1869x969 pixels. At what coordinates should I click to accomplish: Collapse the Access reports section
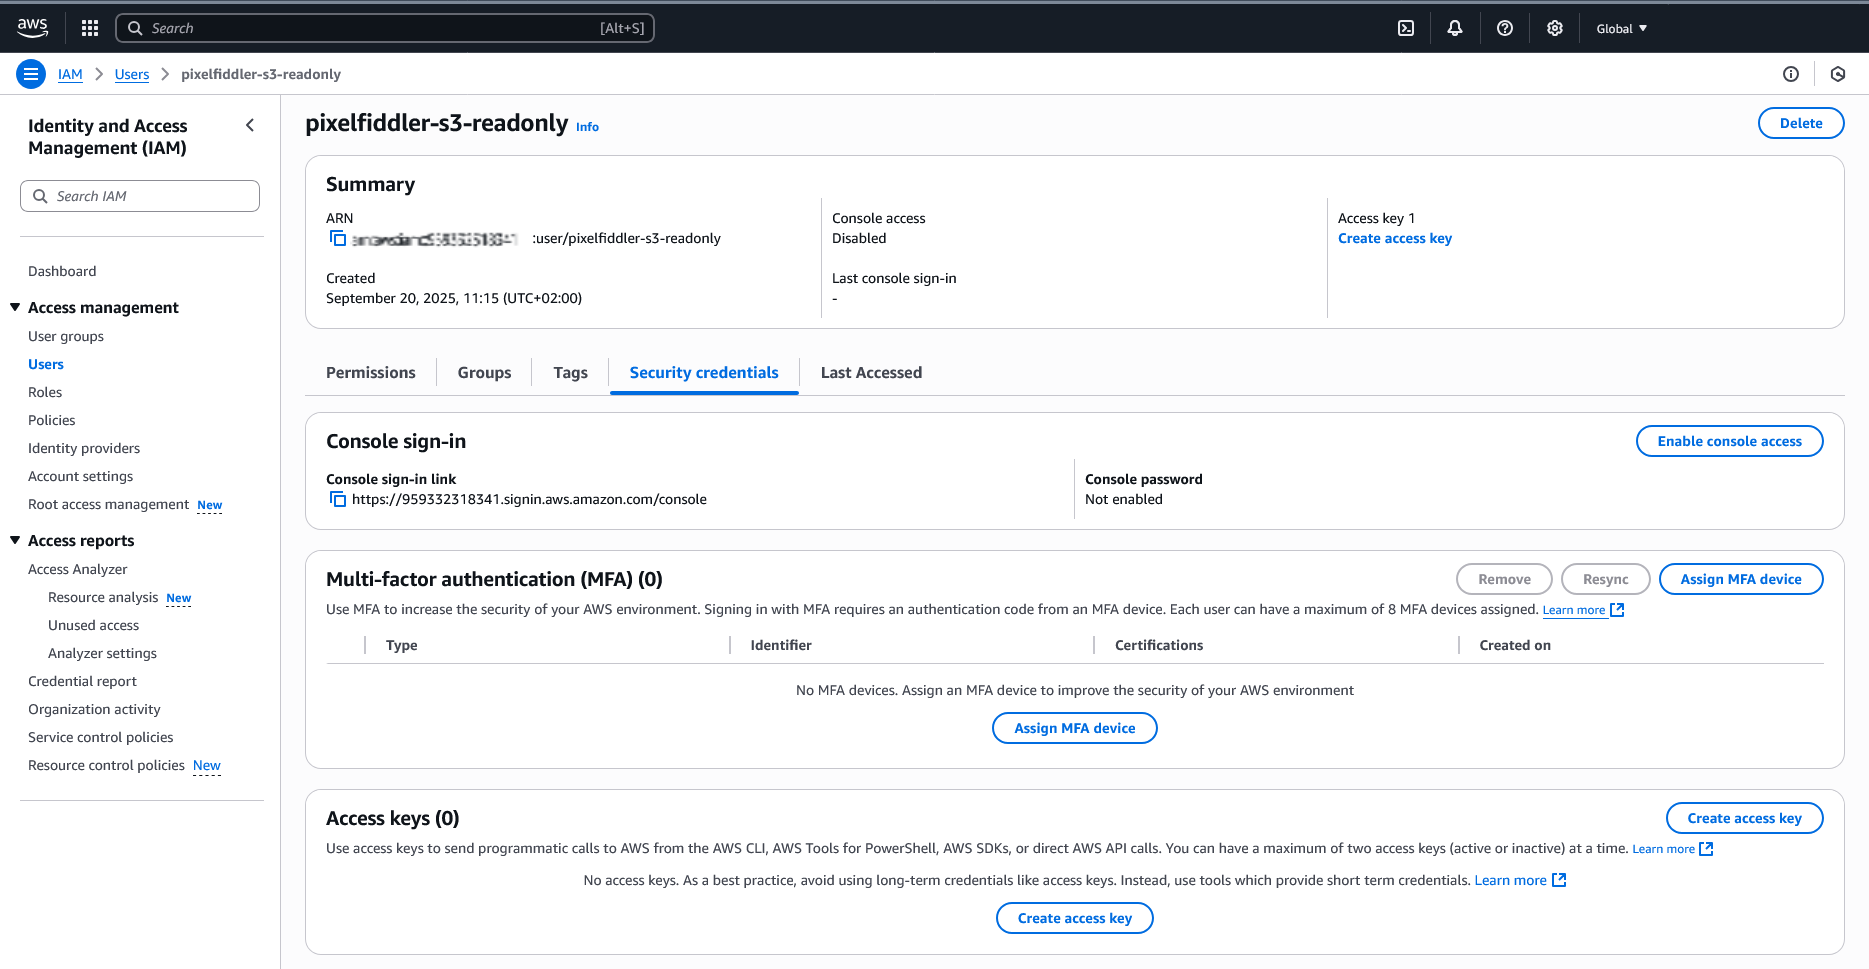(15, 541)
